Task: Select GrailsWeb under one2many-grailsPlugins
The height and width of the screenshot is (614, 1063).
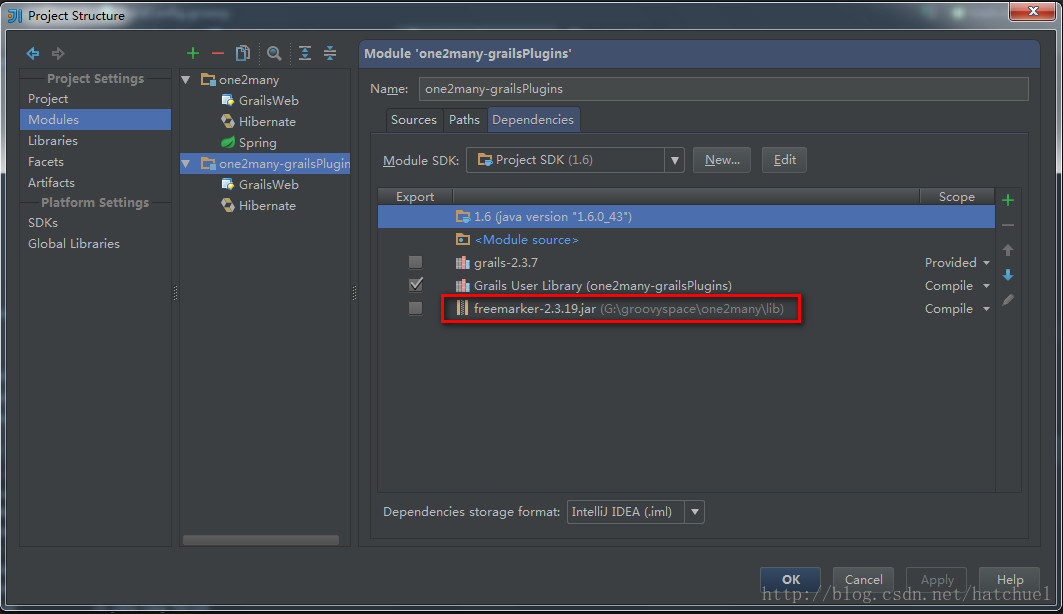Action: pos(268,185)
